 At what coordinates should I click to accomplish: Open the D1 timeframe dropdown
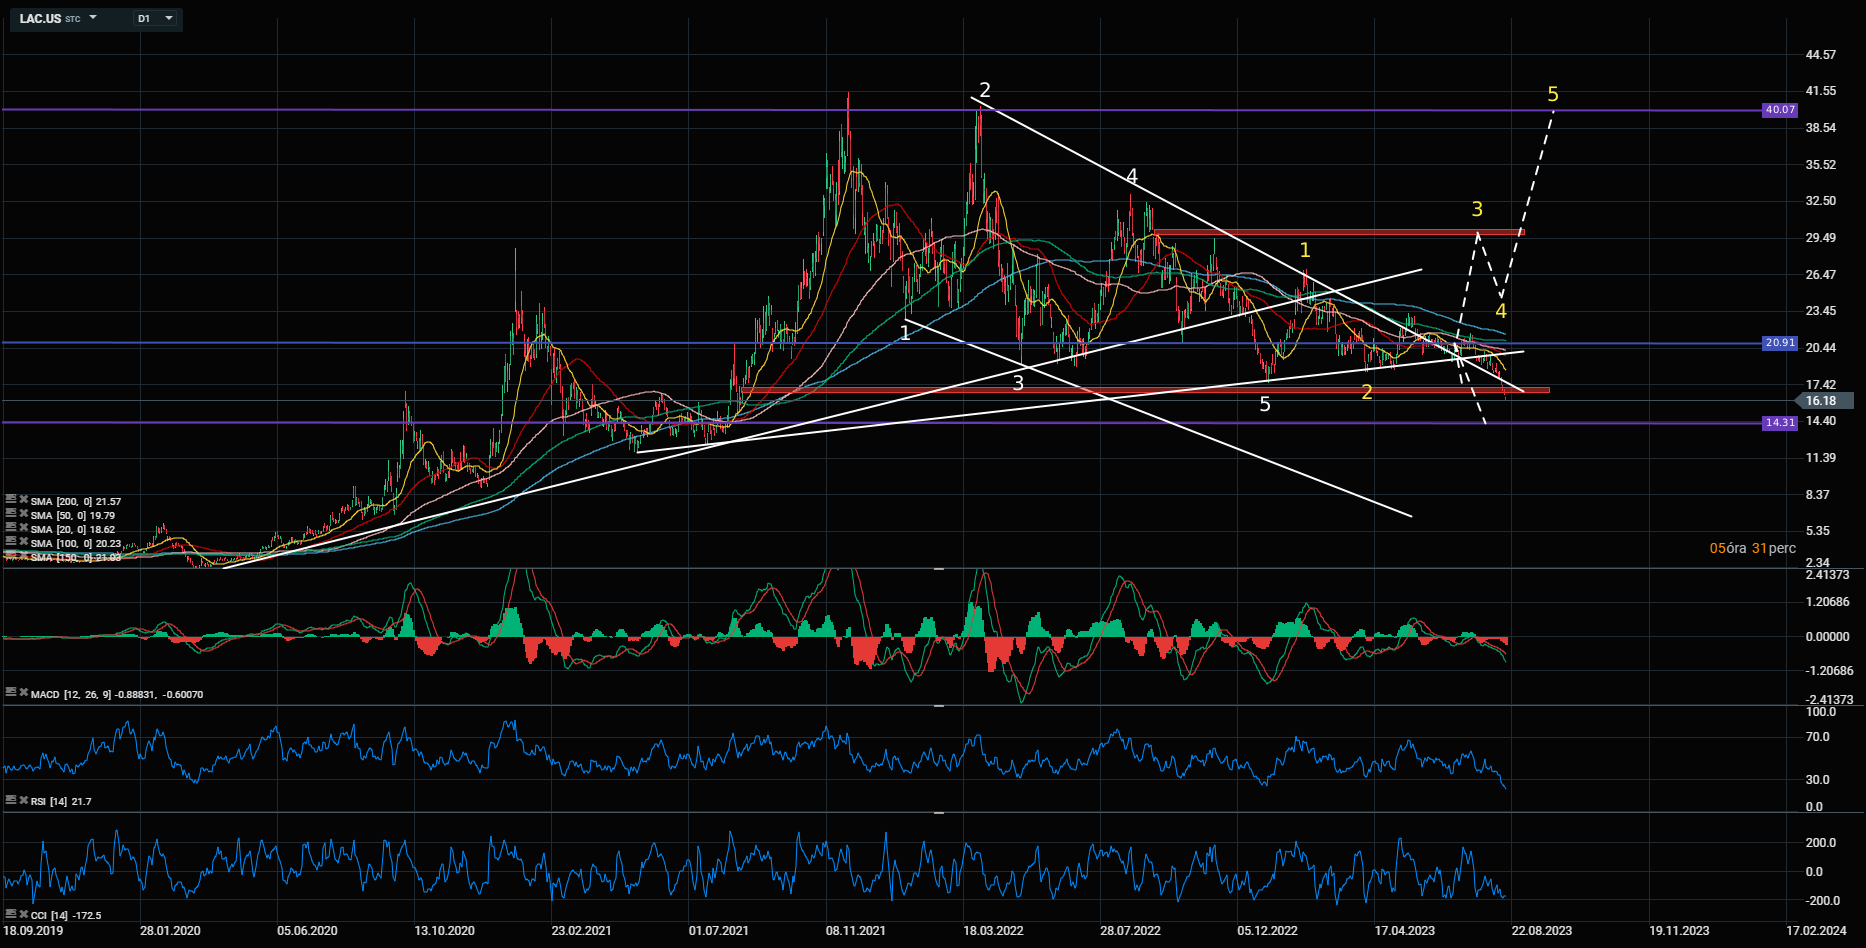coord(157,18)
